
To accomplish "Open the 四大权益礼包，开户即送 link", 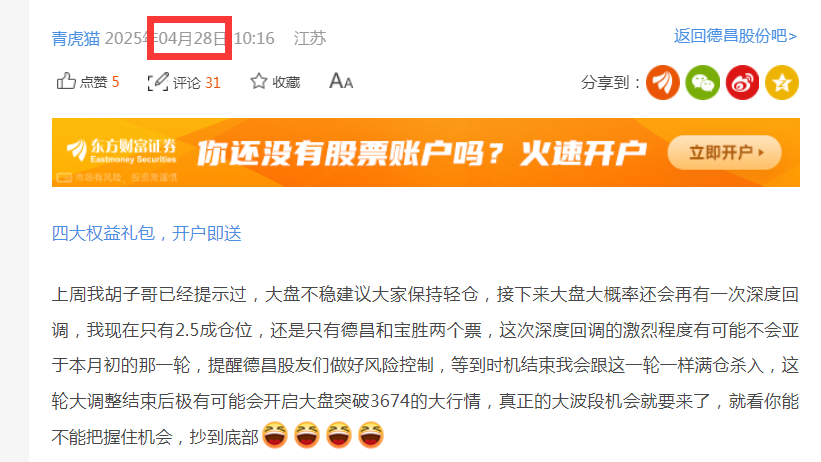I will pyautogui.click(x=147, y=233).
